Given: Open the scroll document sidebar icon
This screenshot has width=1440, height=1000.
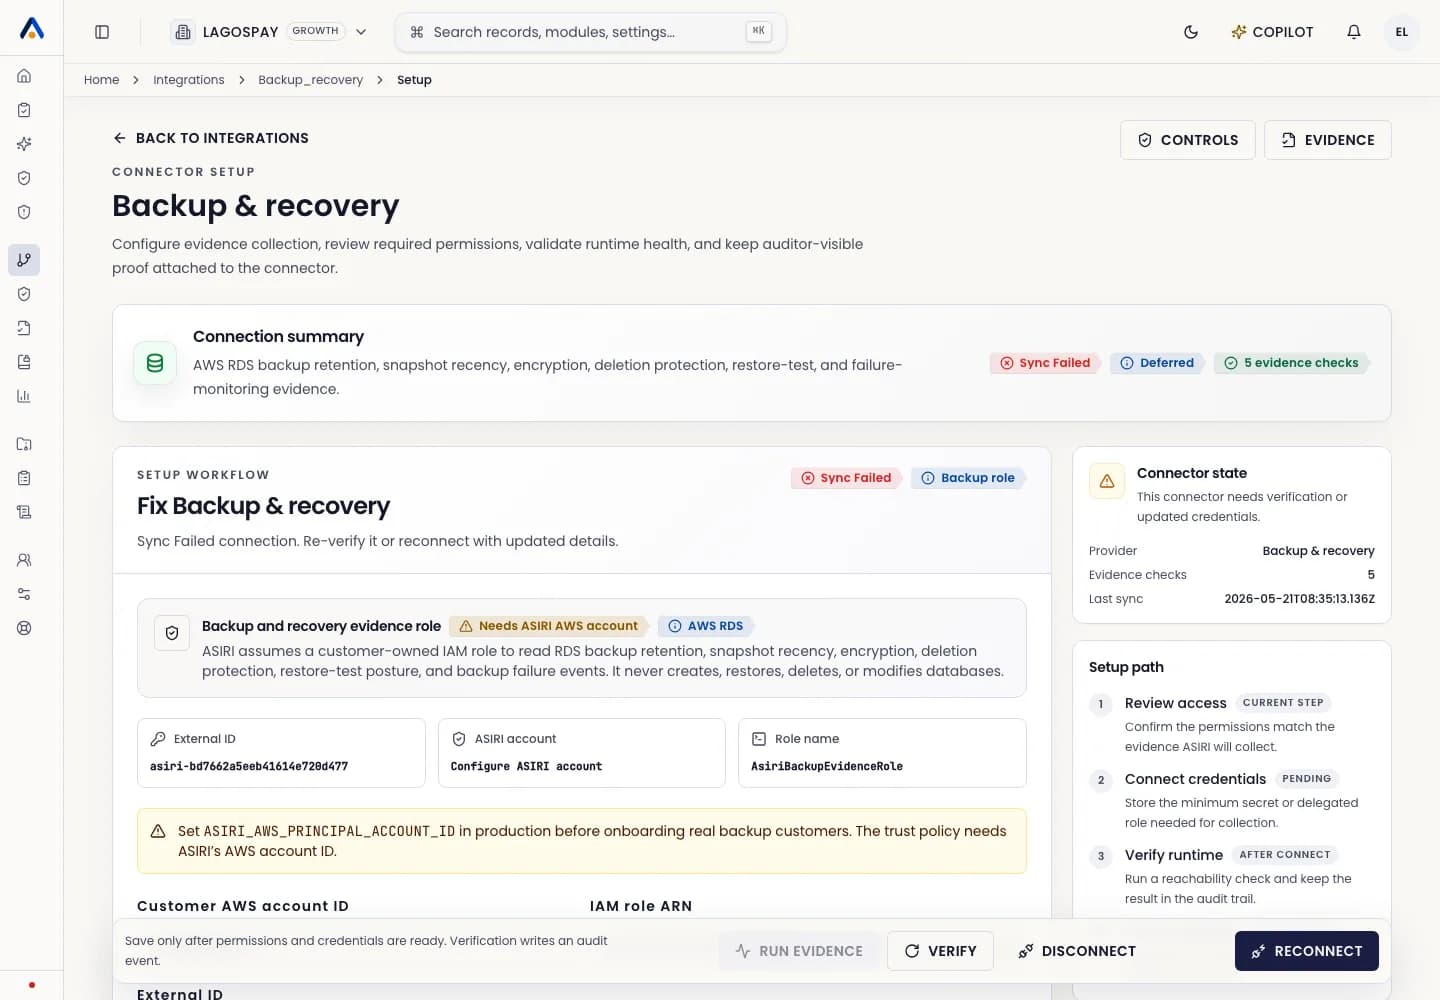Looking at the screenshot, I should pyautogui.click(x=24, y=512).
